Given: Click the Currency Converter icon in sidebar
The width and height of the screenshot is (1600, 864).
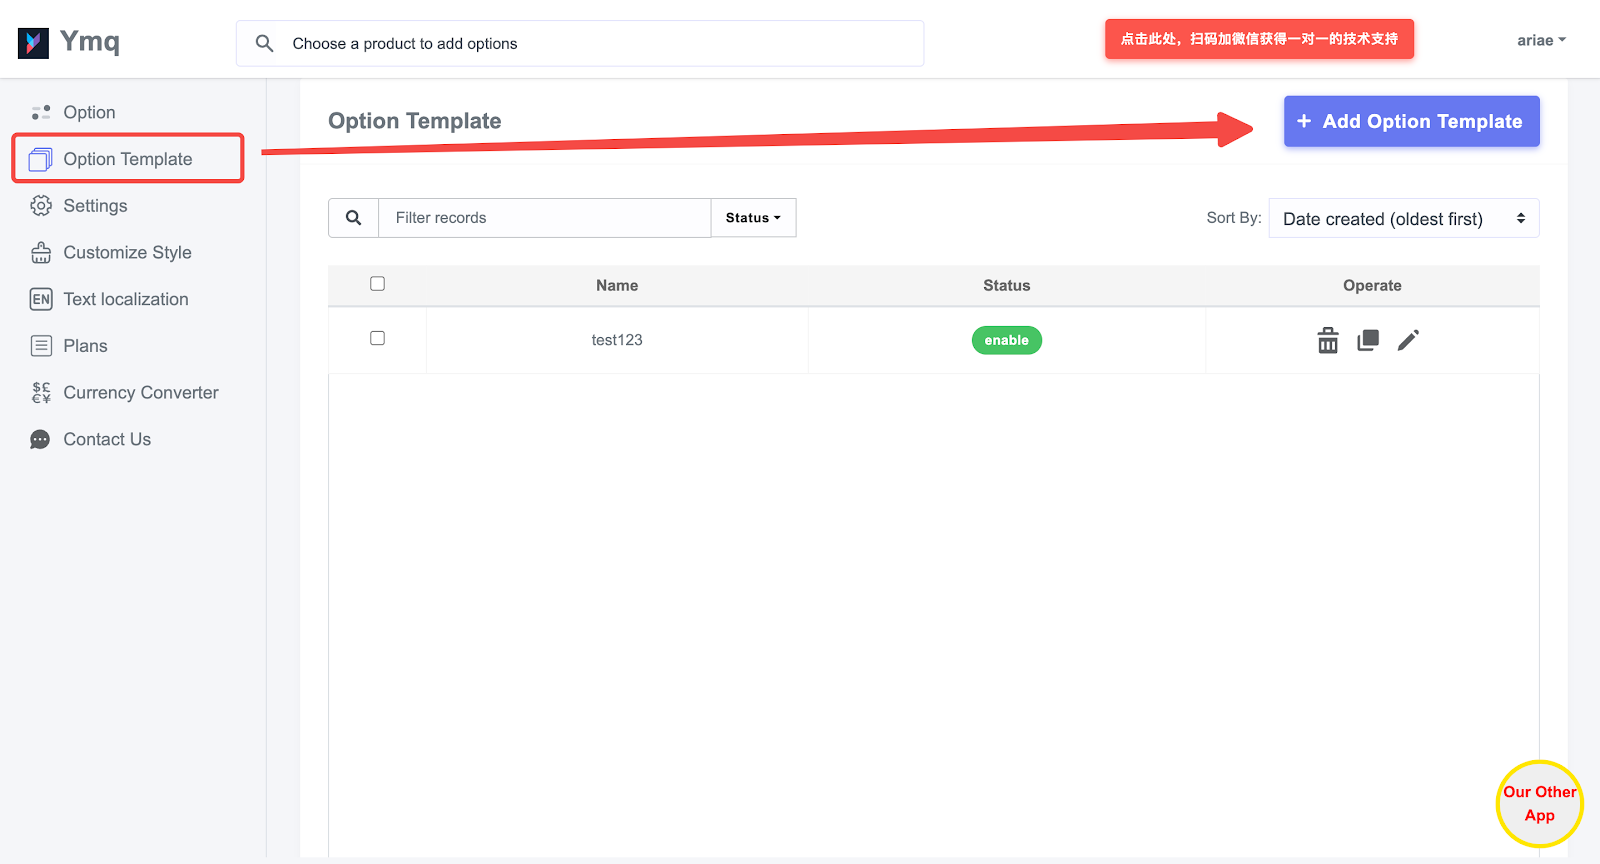Looking at the screenshot, I should [41, 393].
